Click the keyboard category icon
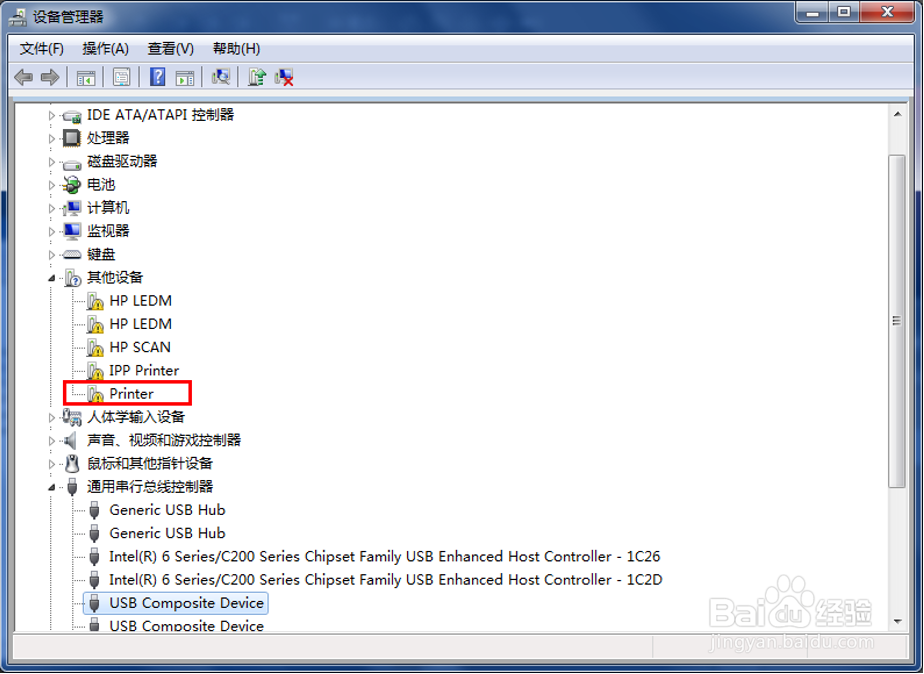924x674 pixels. click(x=72, y=255)
